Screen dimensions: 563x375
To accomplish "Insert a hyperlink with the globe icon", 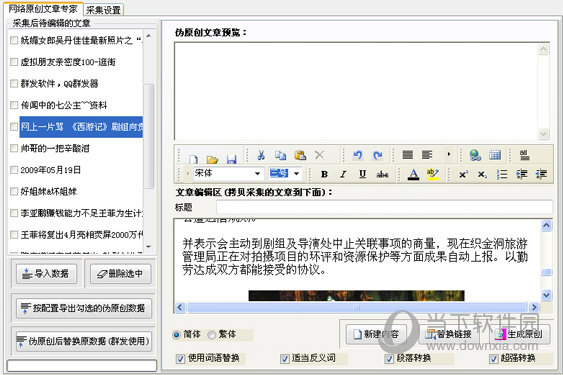I will (x=475, y=155).
